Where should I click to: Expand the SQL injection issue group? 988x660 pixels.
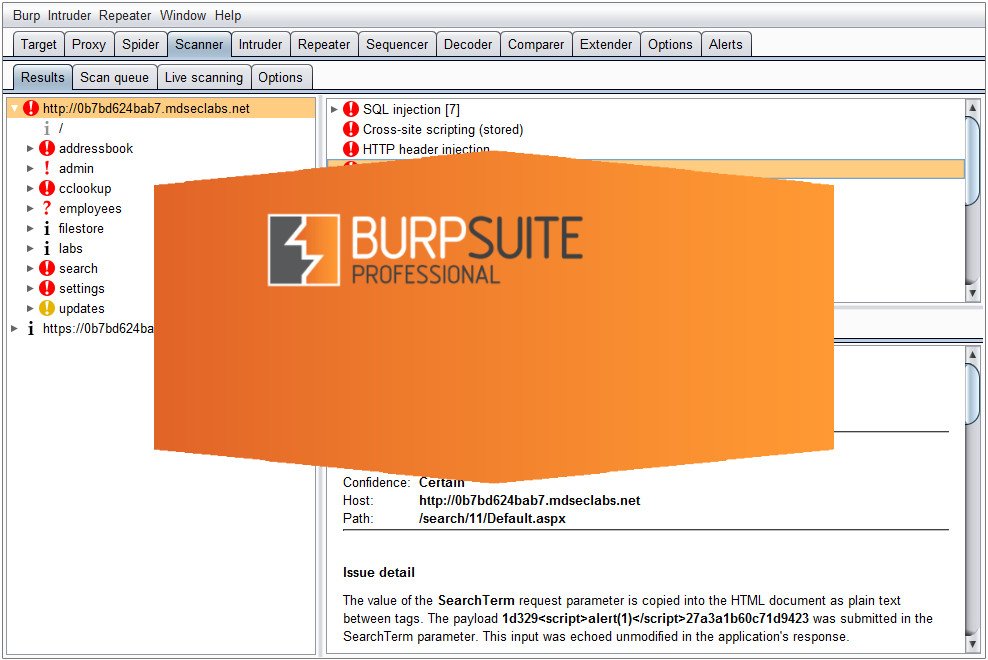[x=334, y=109]
